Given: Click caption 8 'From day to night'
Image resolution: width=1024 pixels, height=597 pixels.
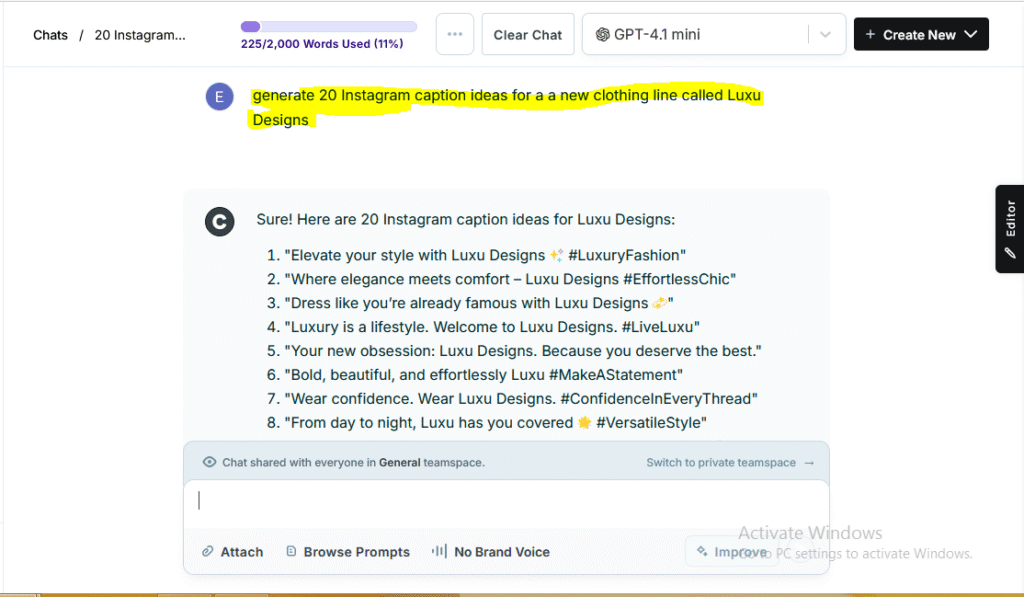Looking at the screenshot, I should 495,423.
